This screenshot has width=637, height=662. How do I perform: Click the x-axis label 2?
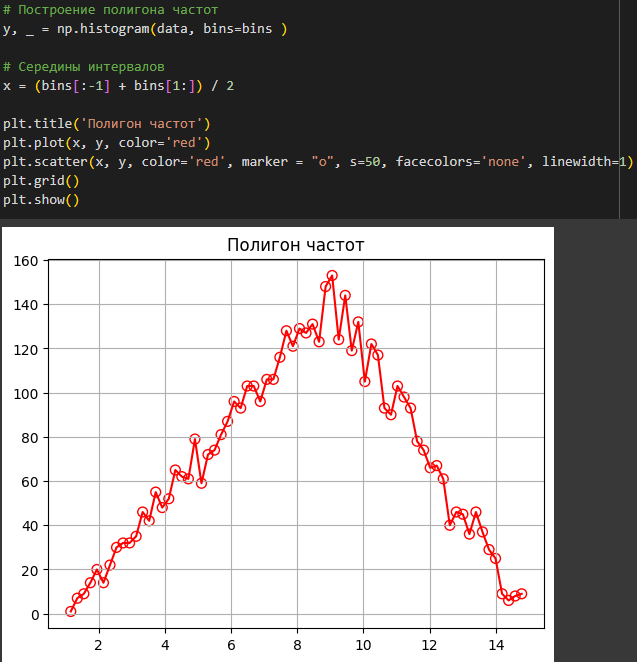[99, 645]
